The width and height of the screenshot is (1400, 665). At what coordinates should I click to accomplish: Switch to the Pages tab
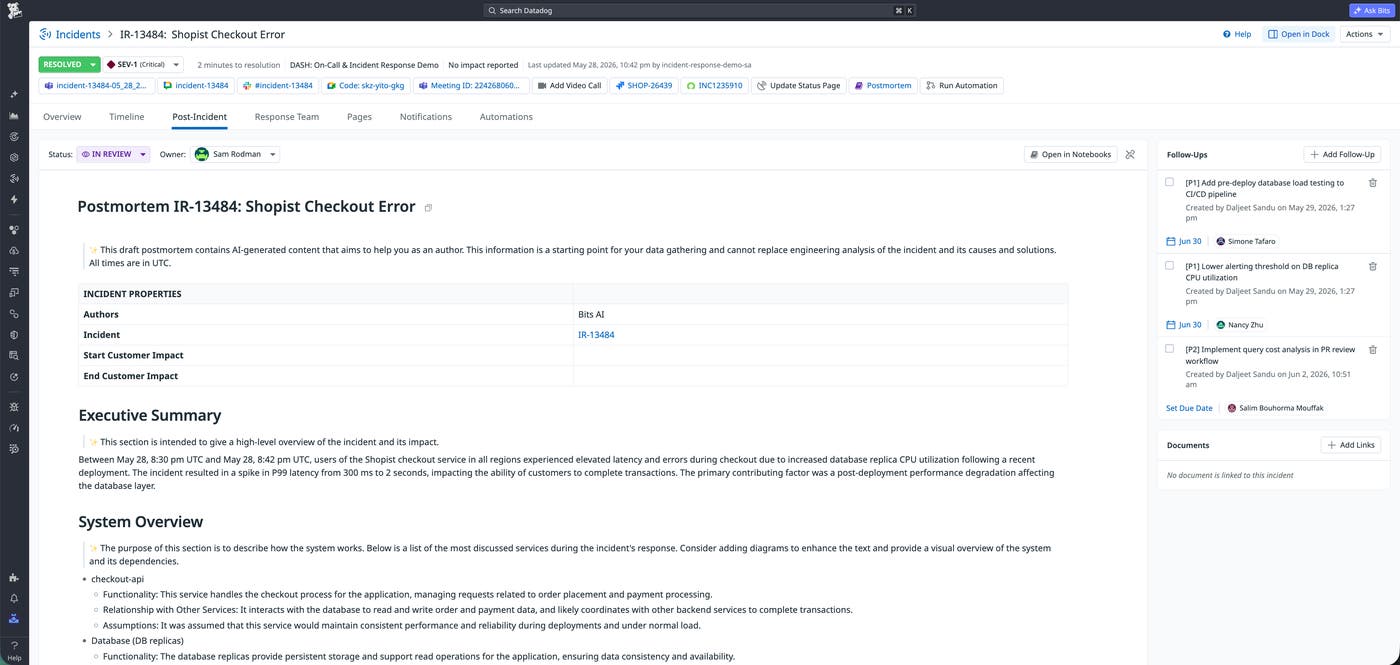coord(359,117)
